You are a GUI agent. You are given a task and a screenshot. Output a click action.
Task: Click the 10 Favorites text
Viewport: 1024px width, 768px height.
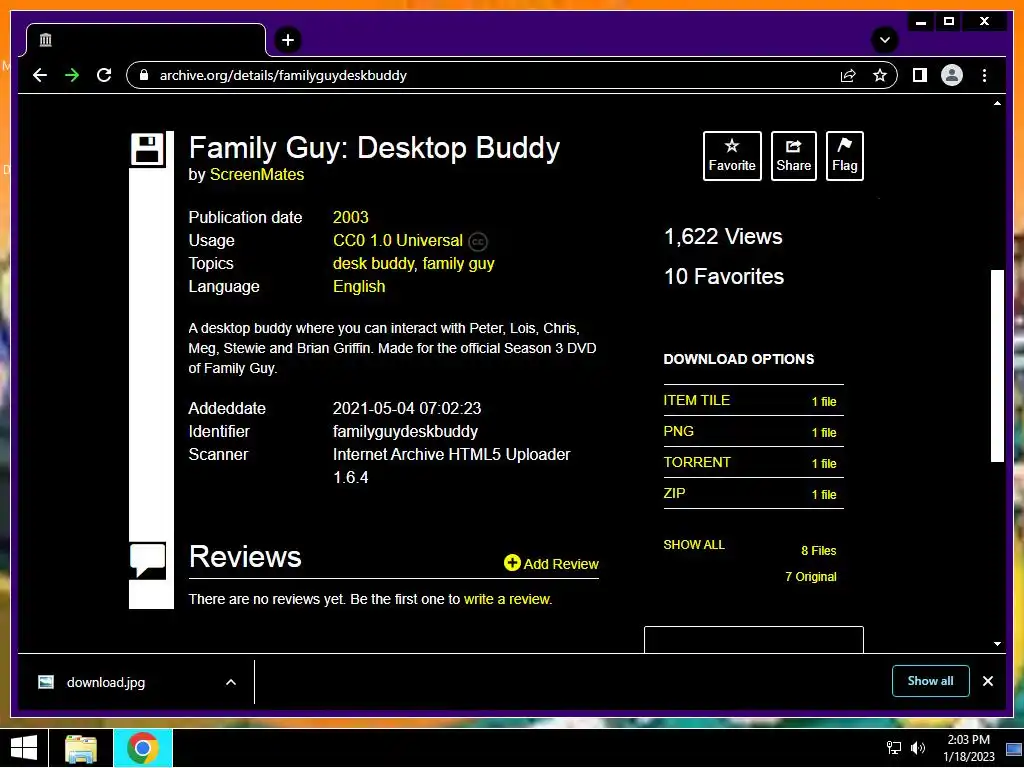(724, 276)
